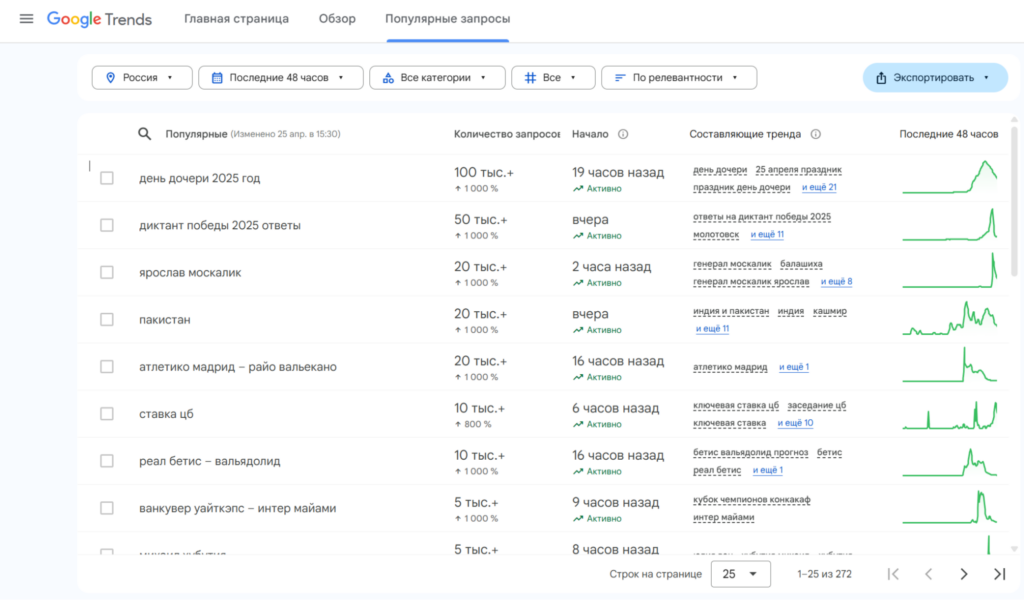Click и ещё 1 beside атлетико мадрид
This screenshot has height=600, width=1024.
(x=793, y=367)
